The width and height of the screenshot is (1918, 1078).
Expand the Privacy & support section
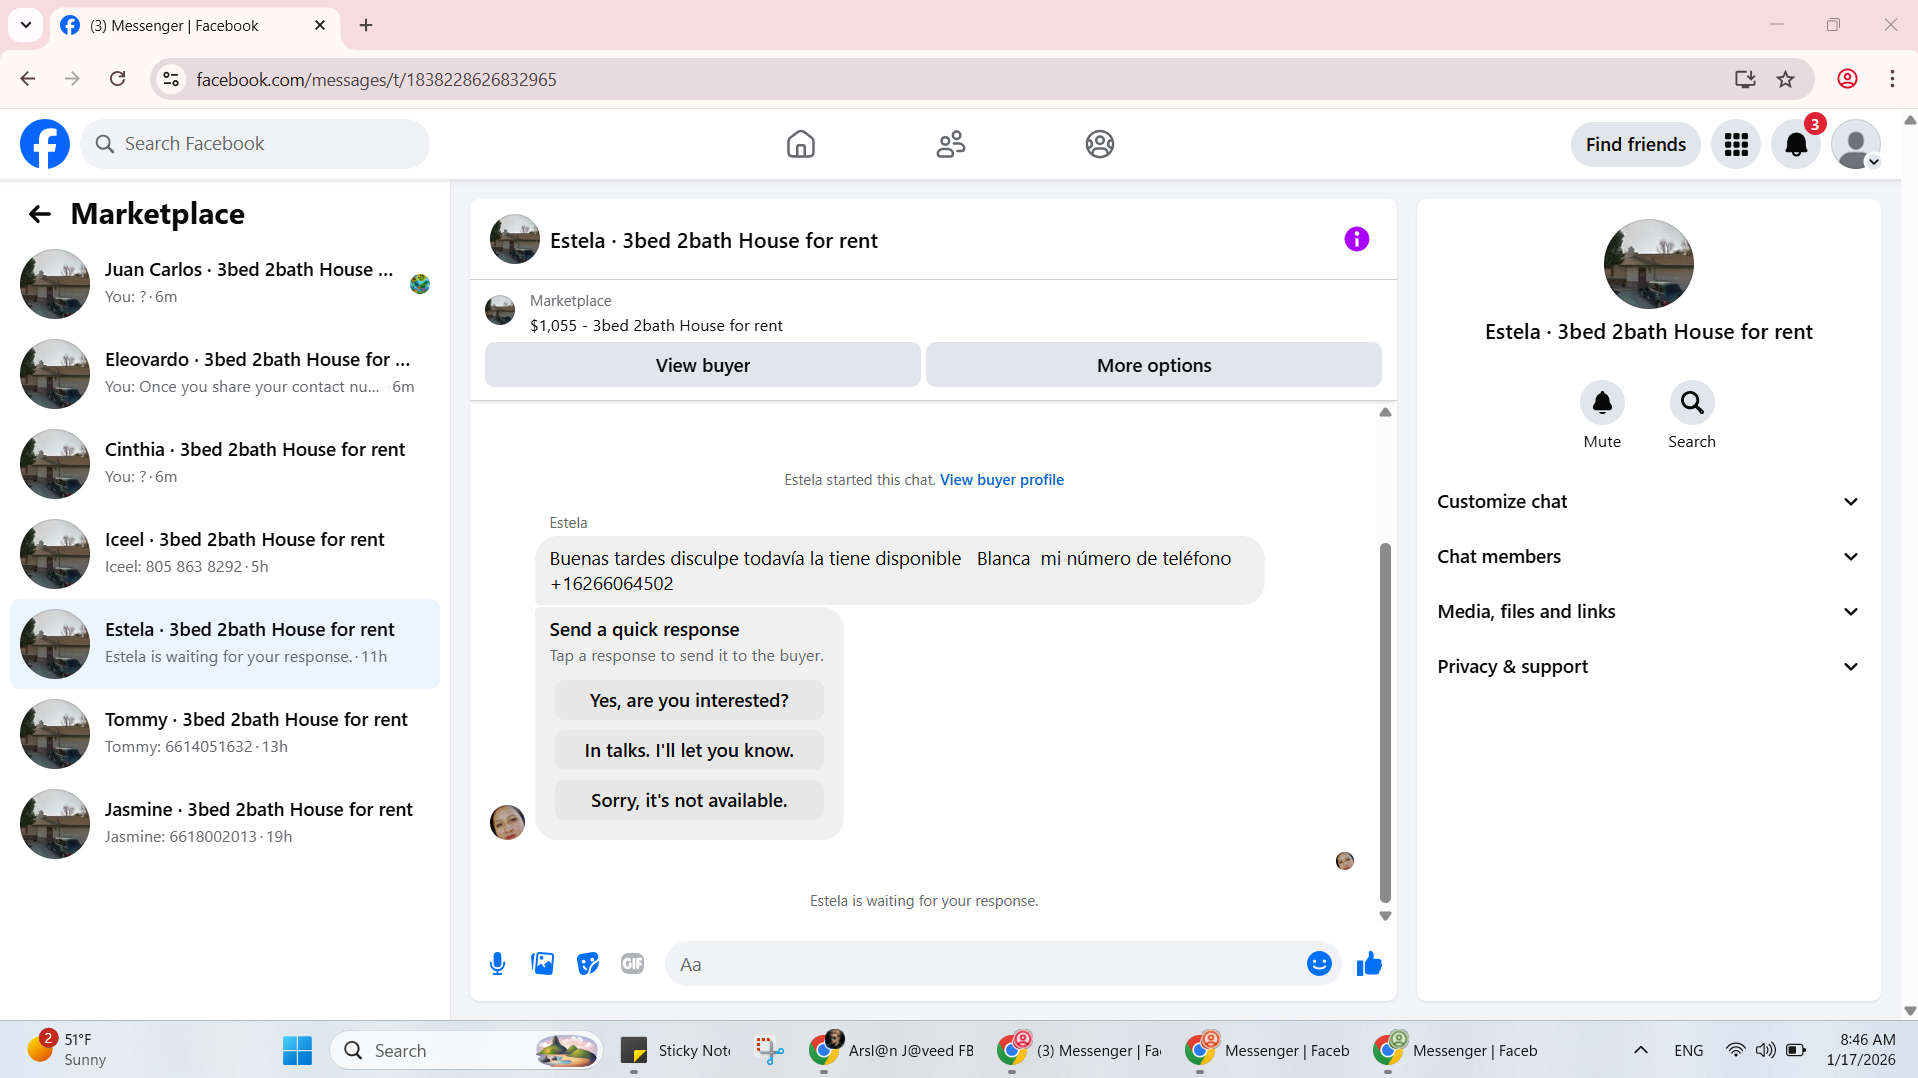(1649, 667)
